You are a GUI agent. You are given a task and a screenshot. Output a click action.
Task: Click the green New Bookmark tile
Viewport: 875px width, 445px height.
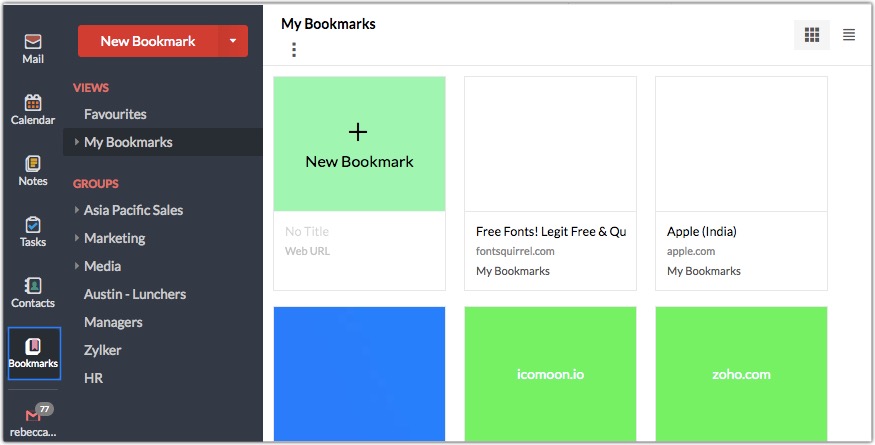359,144
